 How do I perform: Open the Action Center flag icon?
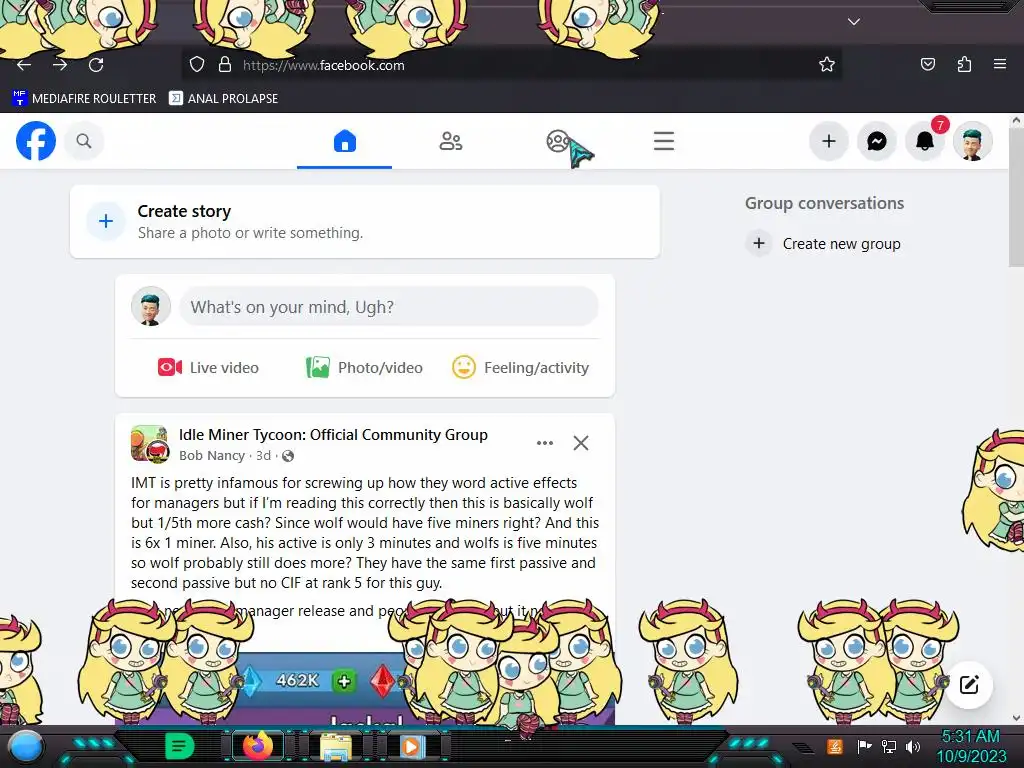coord(864,746)
